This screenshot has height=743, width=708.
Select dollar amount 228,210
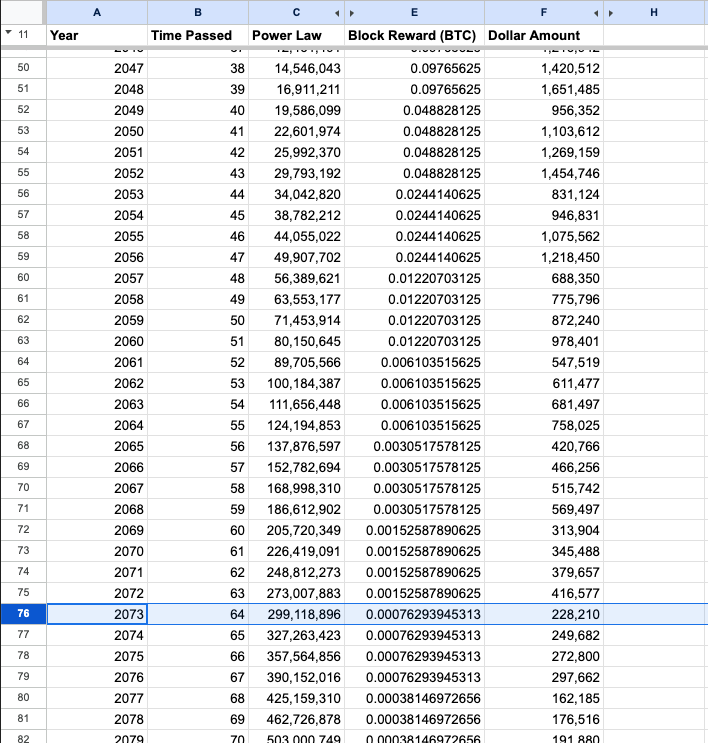coord(544,614)
